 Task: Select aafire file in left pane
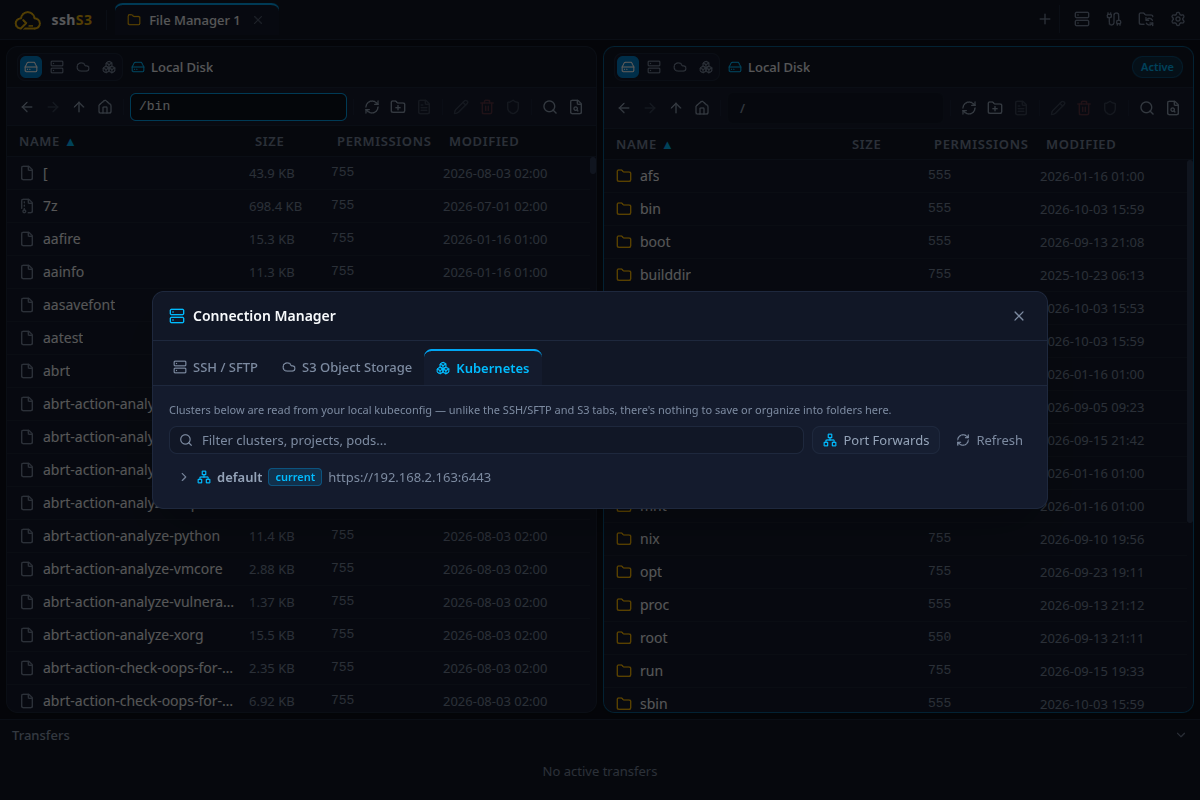[x=300, y=239]
